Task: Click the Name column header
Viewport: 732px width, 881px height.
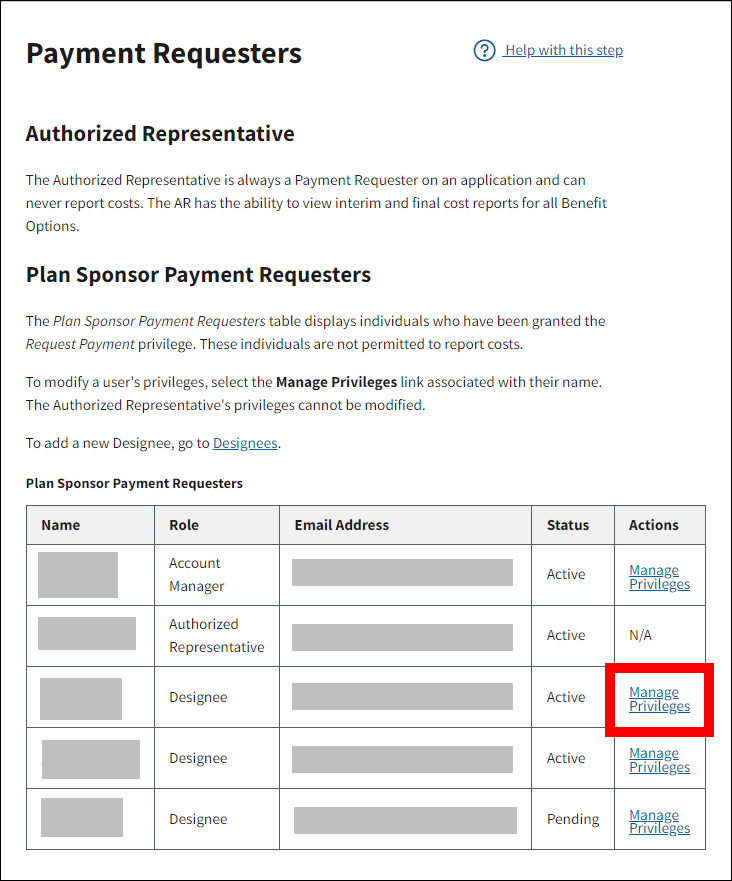Action: tap(61, 525)
